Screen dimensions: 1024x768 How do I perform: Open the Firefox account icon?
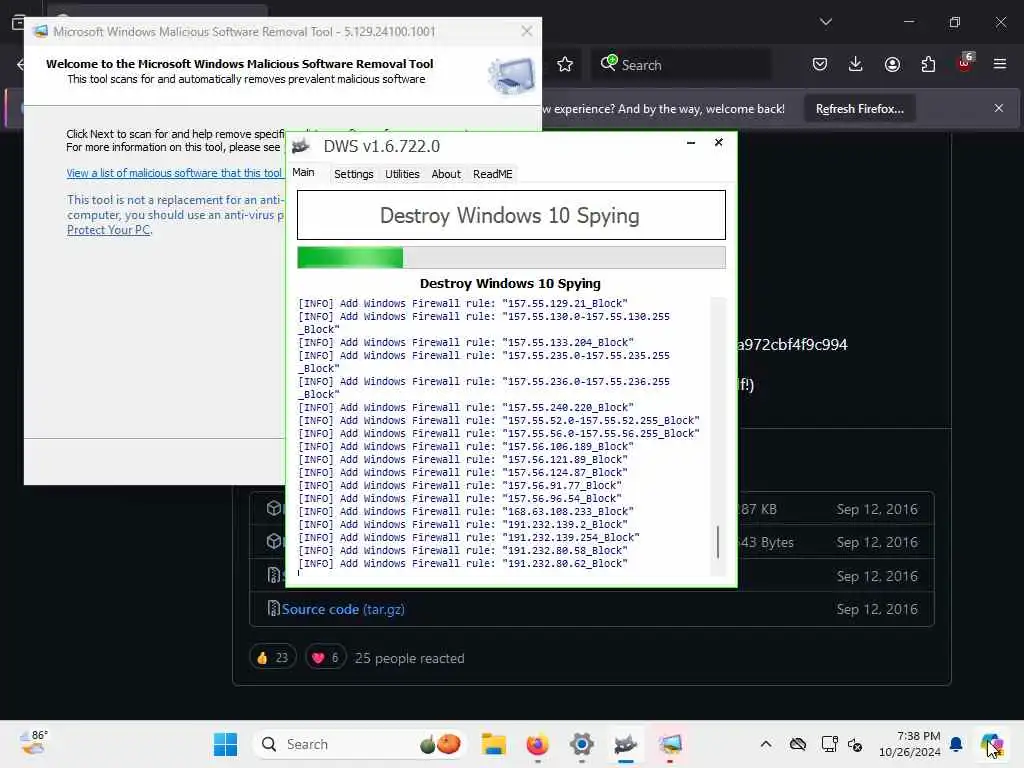[892, 64]
